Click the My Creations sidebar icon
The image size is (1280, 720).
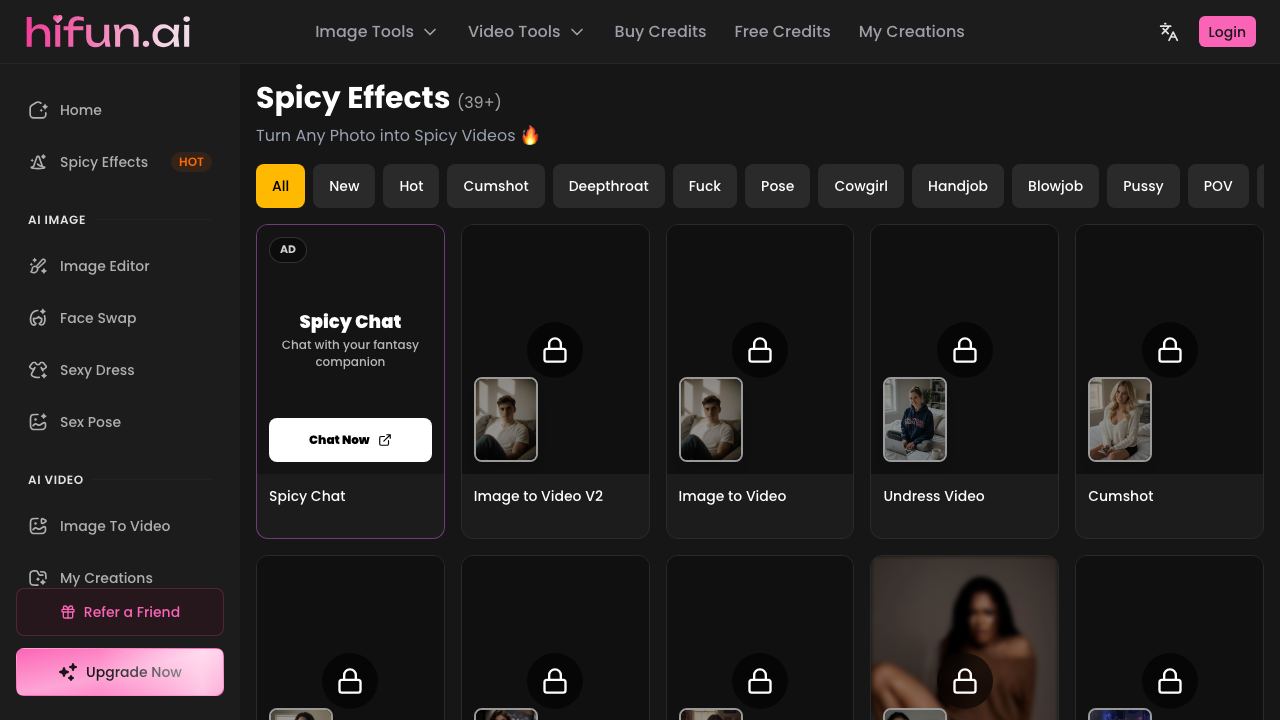(38, 578)
